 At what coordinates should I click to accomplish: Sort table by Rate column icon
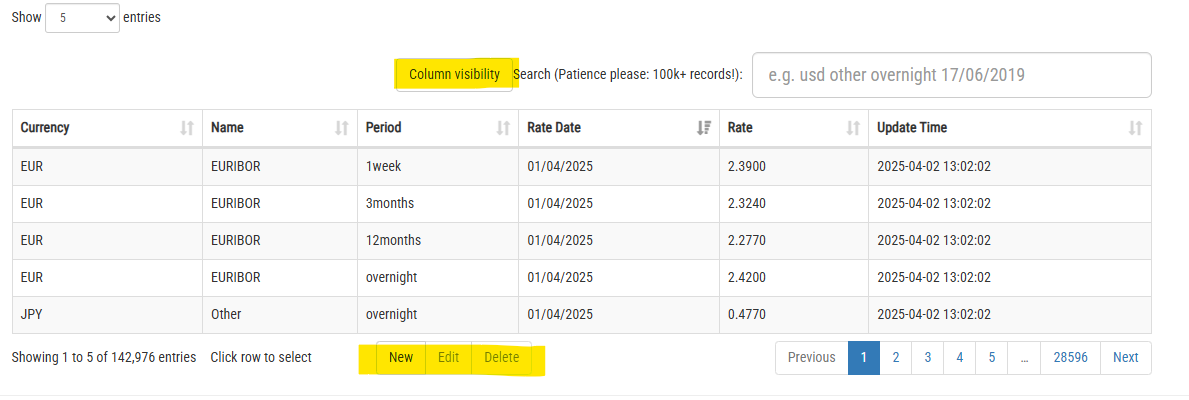pos(853,128)
